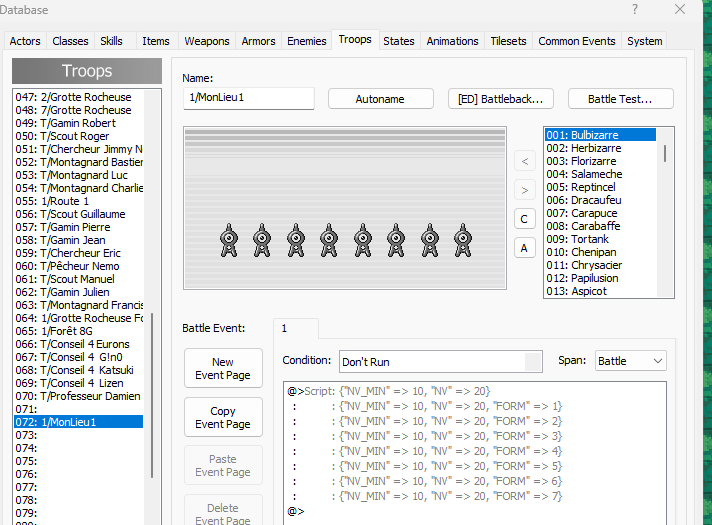Select troop 070: T/Professeur Damien
This screenshot has height=525, width=712.
[x=79, y=396]
